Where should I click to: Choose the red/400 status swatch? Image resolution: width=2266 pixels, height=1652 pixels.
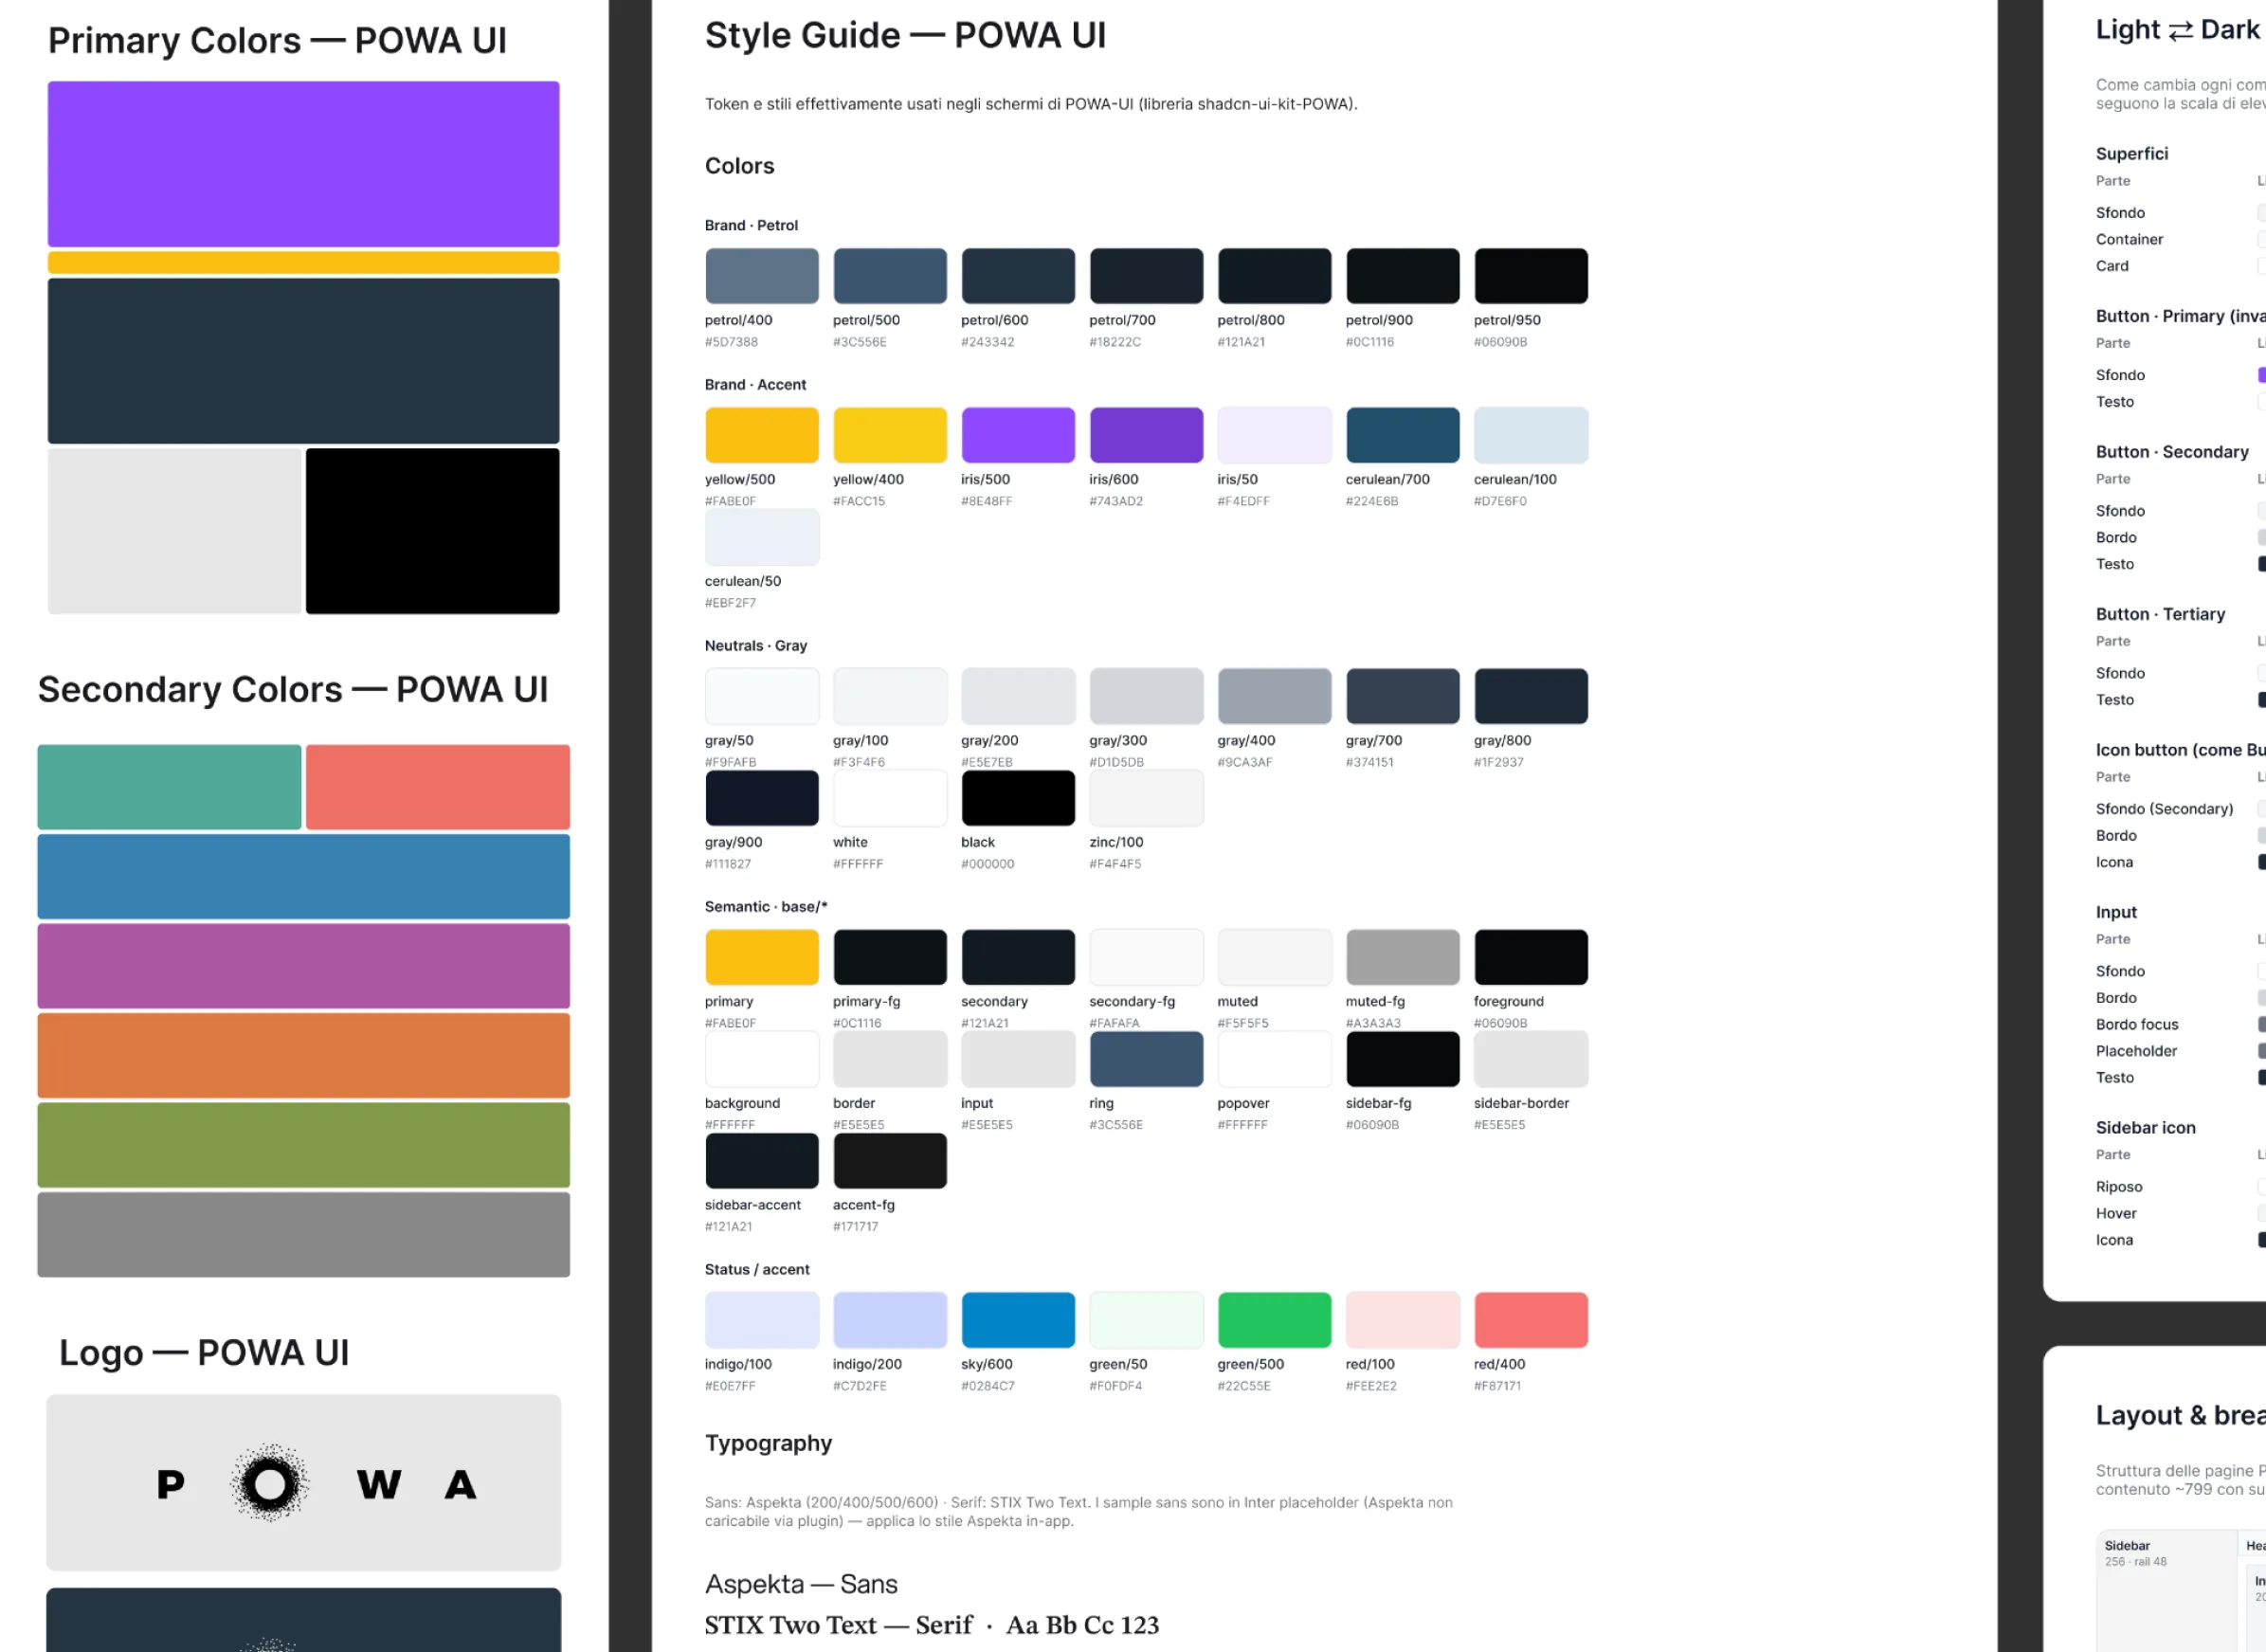click(1530, 1320)
